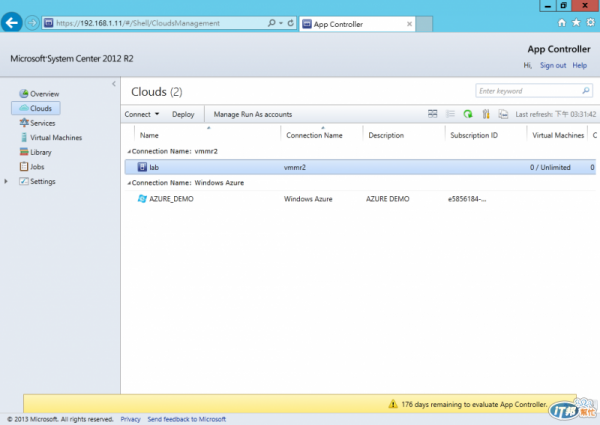Click the export icon beside Last refresh
Image resolution: width=600 pixels, height=425 pixels.
503,114
